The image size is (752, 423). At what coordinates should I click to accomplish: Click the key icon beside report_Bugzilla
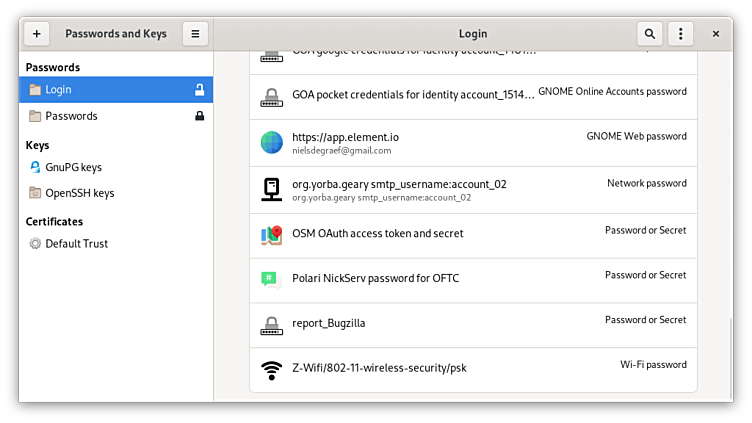point(271,325)
